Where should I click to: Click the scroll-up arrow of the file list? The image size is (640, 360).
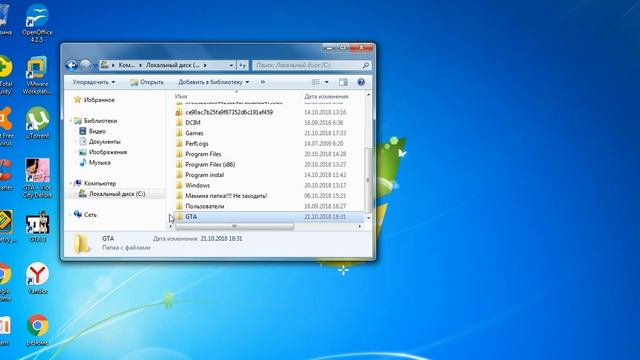(368, 95)
